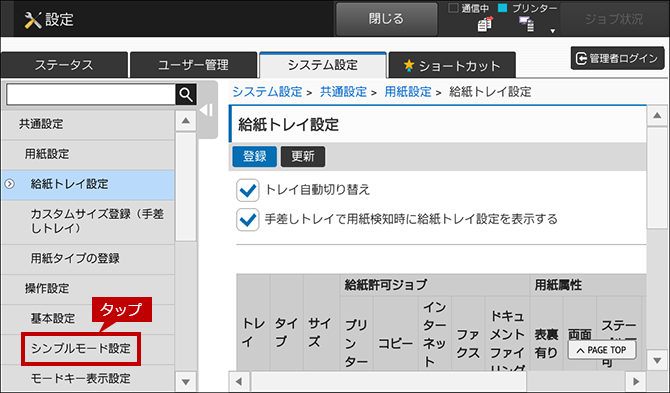Open the ショートカット tab
670x393 pixels.
coord(452,65)
